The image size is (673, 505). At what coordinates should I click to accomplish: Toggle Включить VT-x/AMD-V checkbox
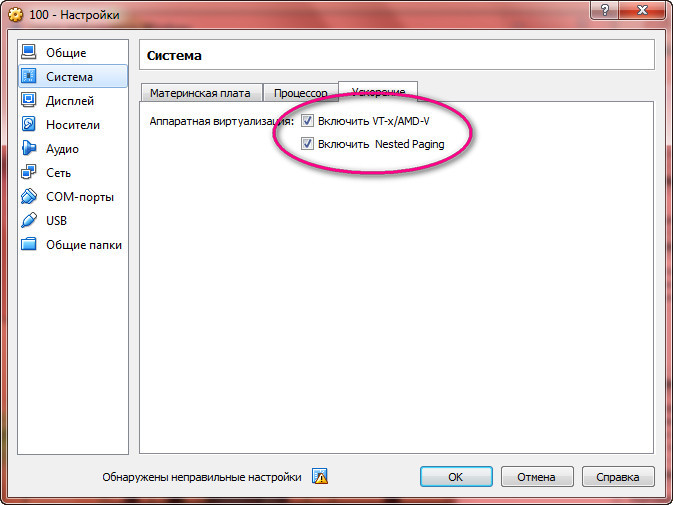tap(307, 121)
